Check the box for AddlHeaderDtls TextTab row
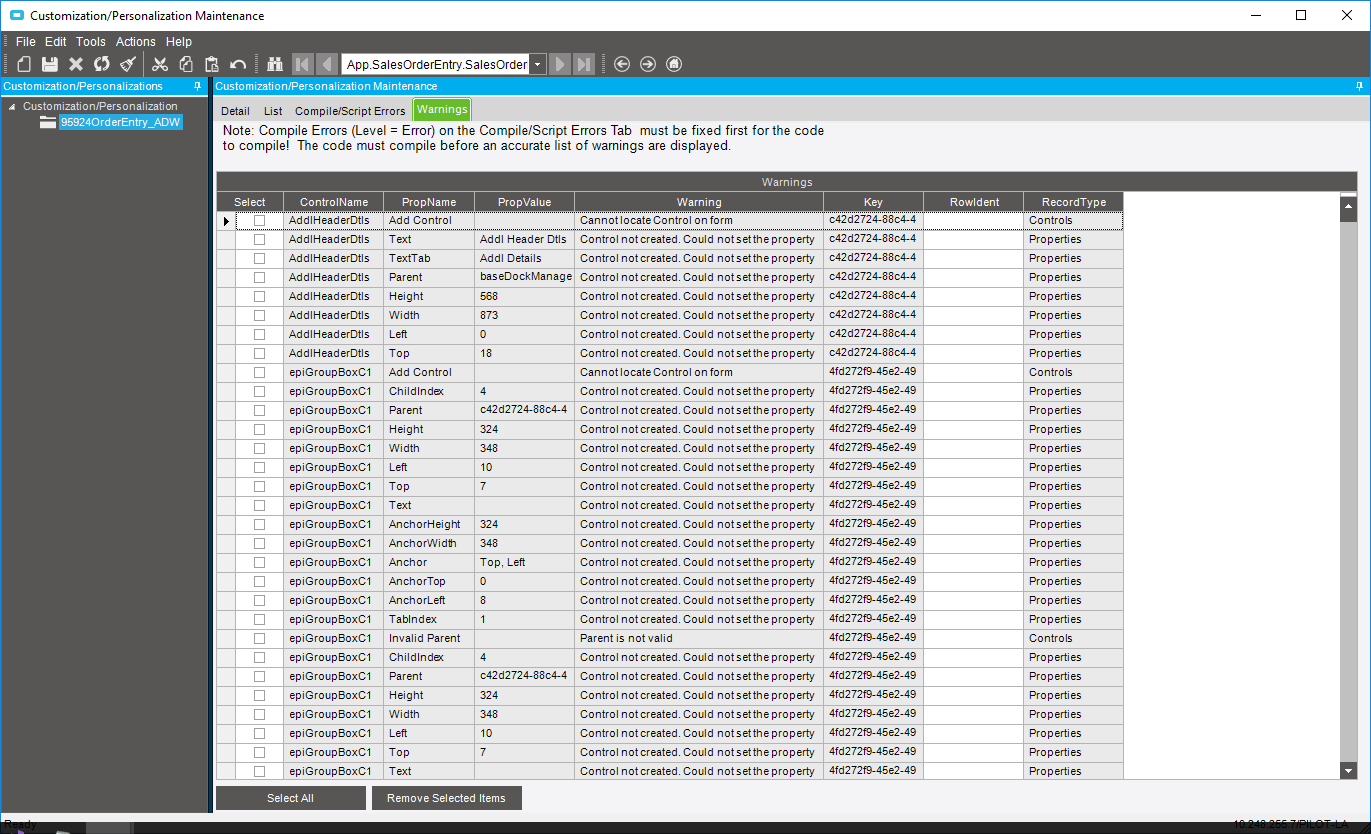 tap(260, 258)
